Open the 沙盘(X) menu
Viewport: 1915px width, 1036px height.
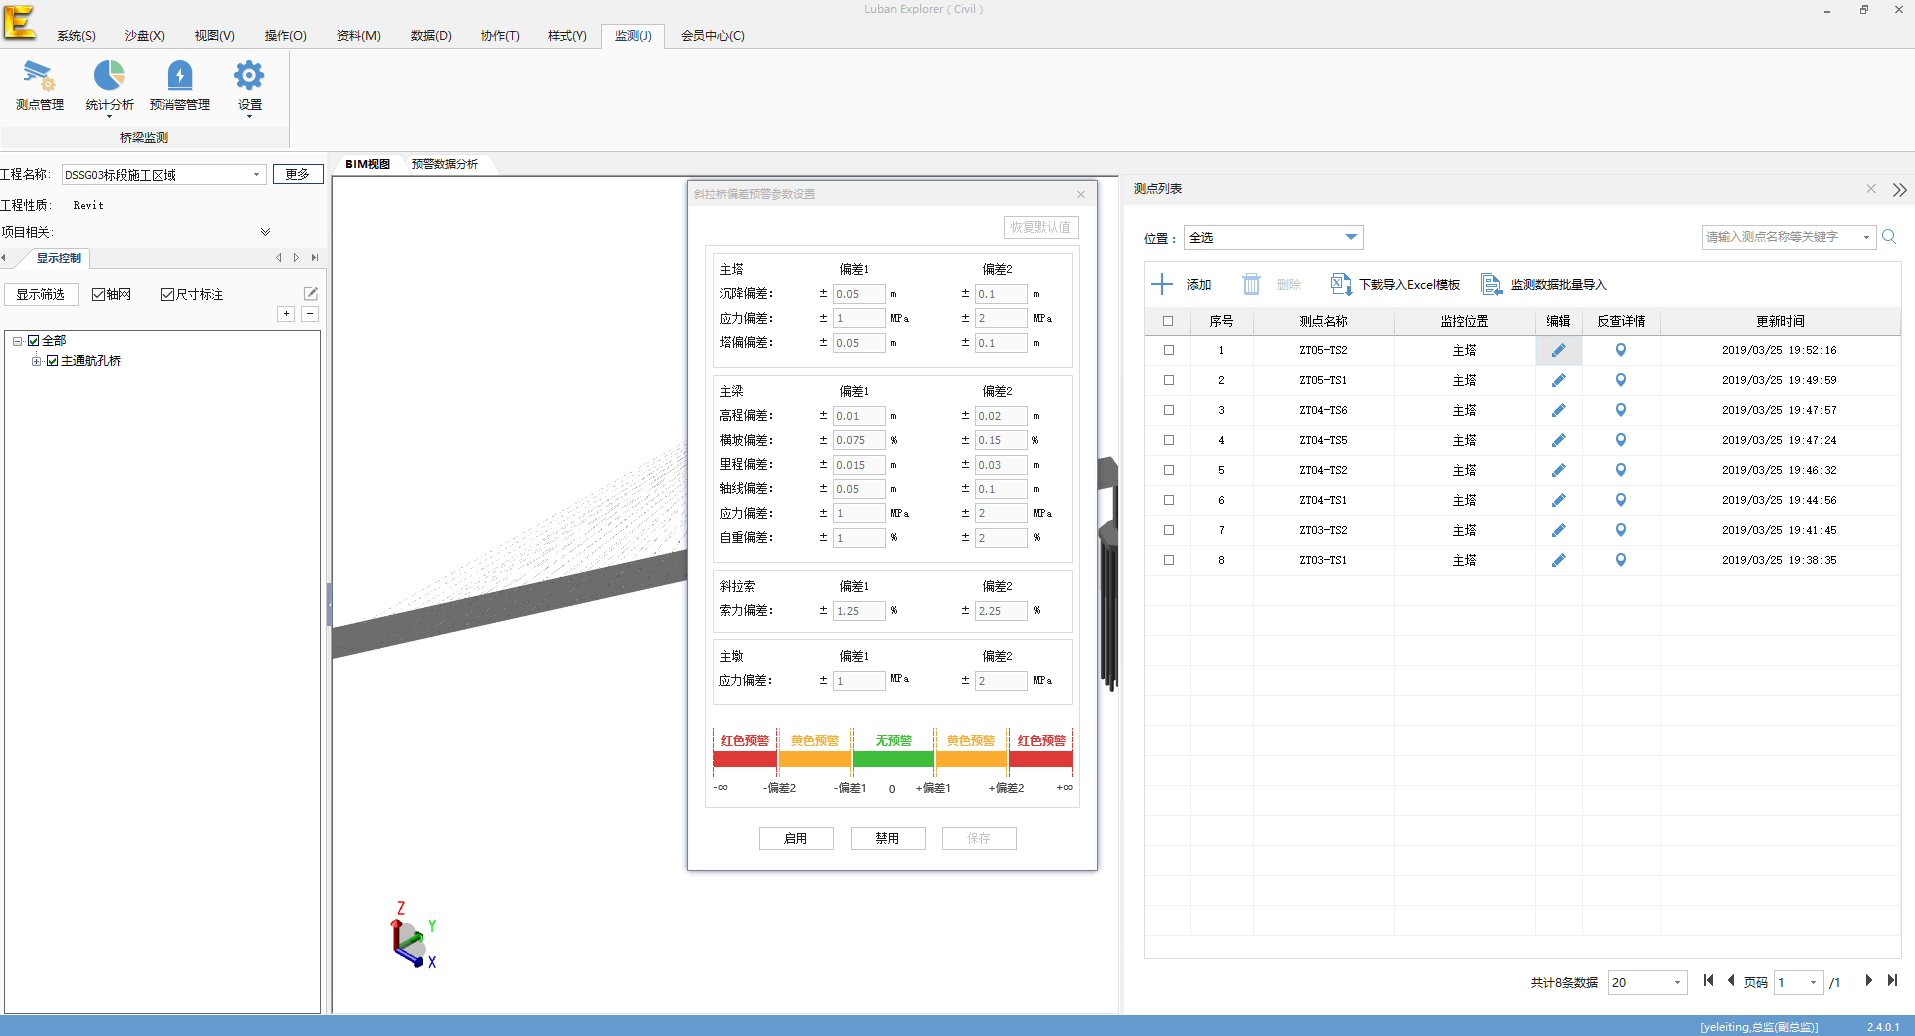(x=144, y=36)
